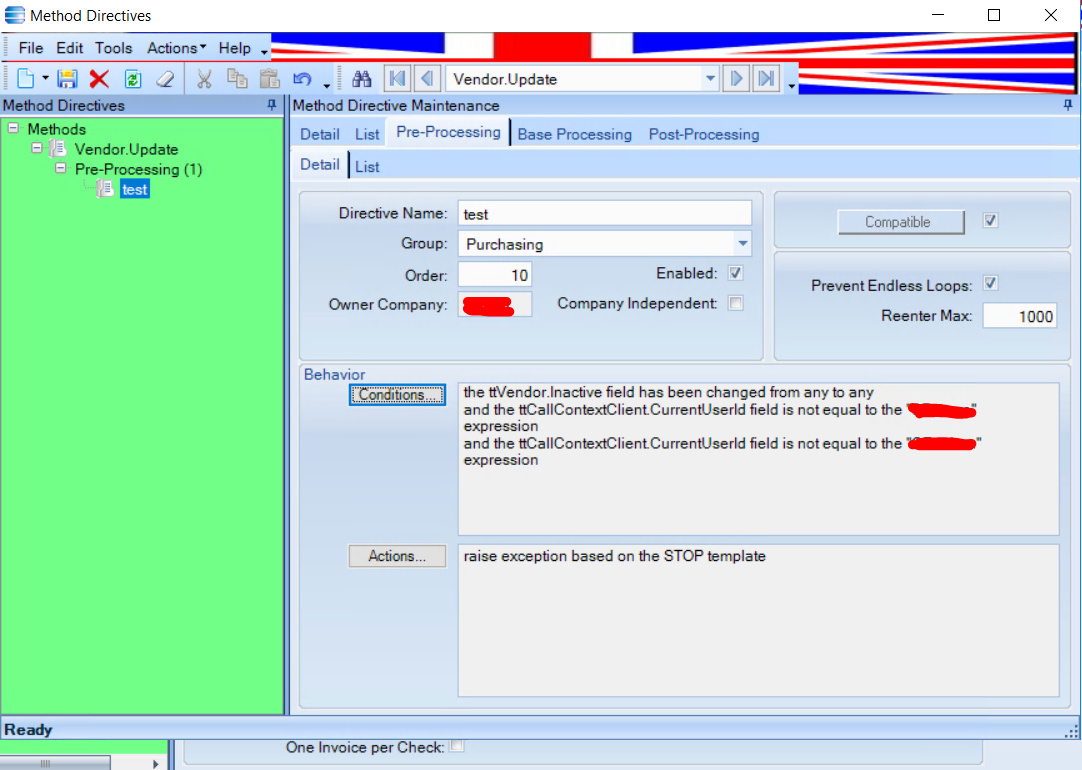Pin the Method Directive Maintenance panel

(x=1068, y=105)
